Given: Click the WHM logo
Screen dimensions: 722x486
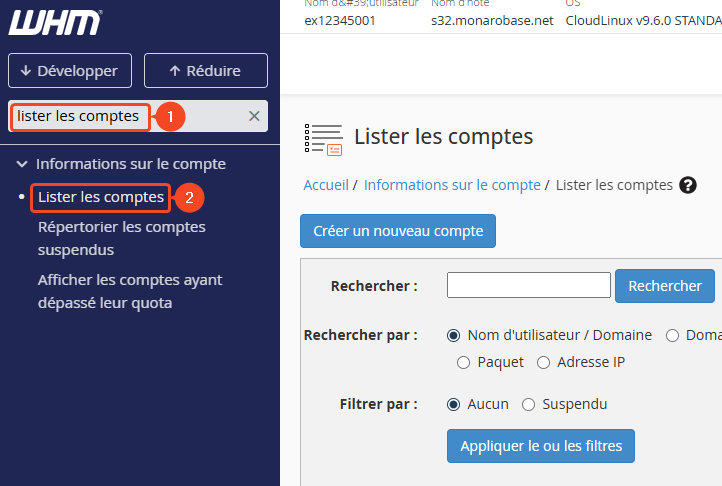Looking at the screenshot, I should click(54, 22).
